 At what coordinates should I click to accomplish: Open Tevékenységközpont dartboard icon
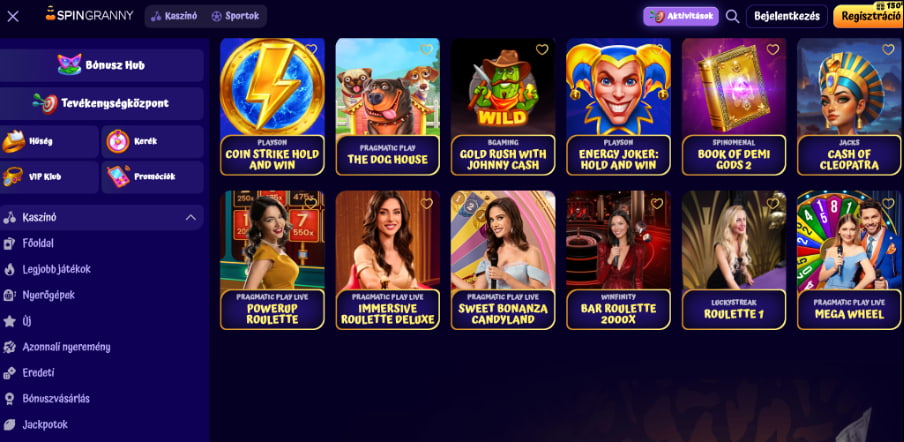coord(45,103)
